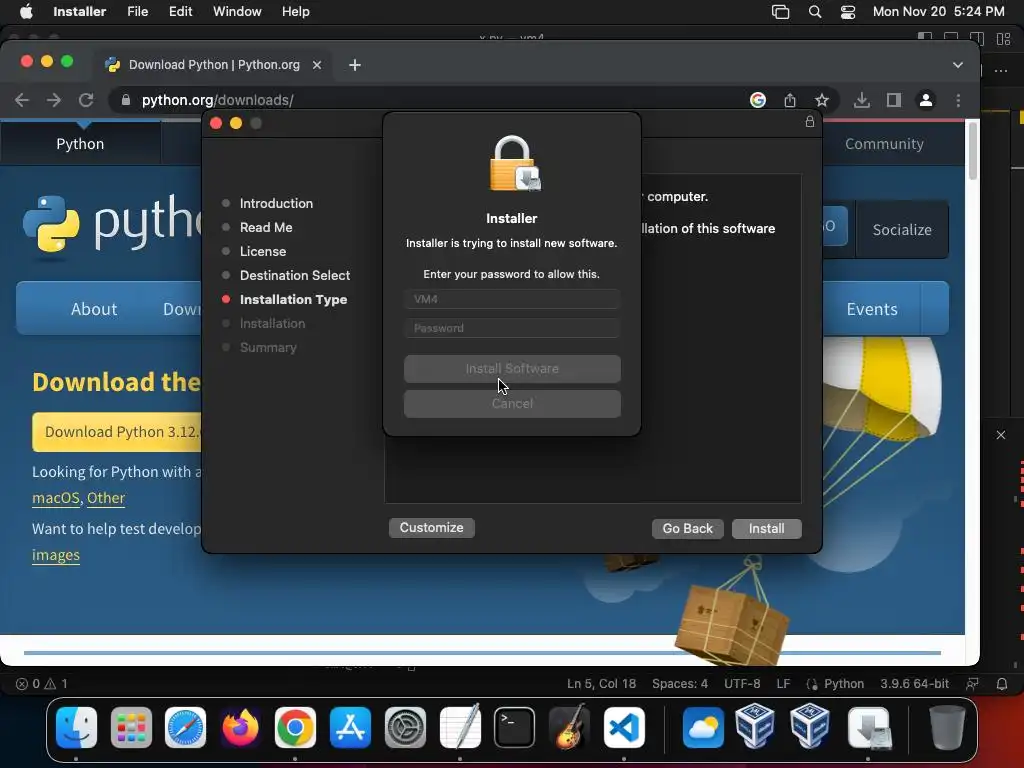Image resolution: width=1024 pixels, height=768 pixels.
Task: Open the macOS download link
Action: pos(56,498)
